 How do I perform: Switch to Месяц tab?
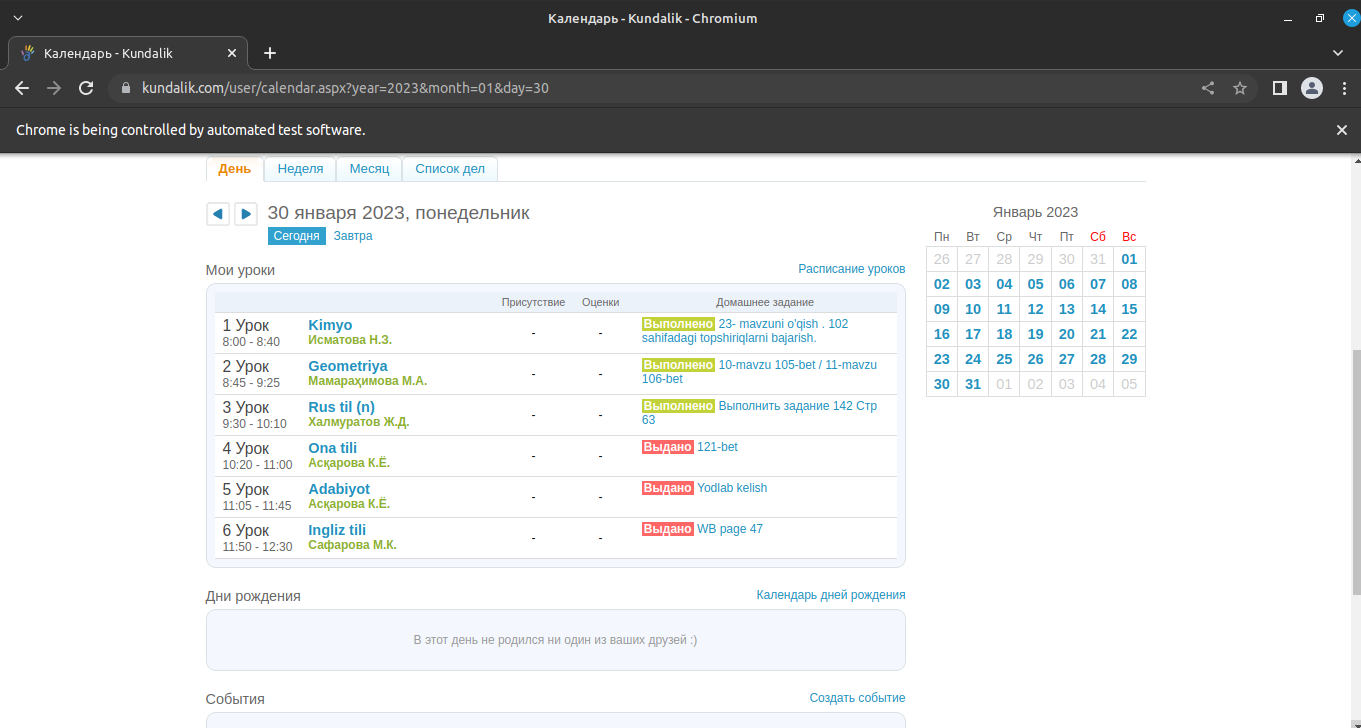pos(369,169)
